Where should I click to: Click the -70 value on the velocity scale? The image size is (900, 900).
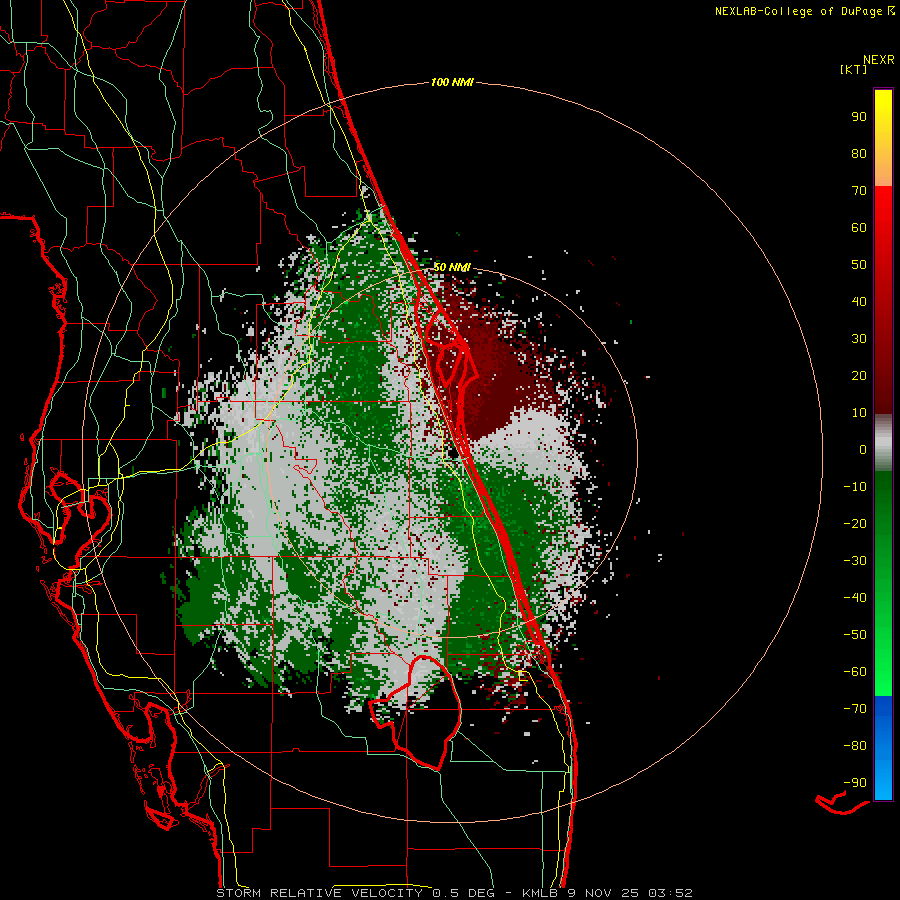click(x=855, y=709)
